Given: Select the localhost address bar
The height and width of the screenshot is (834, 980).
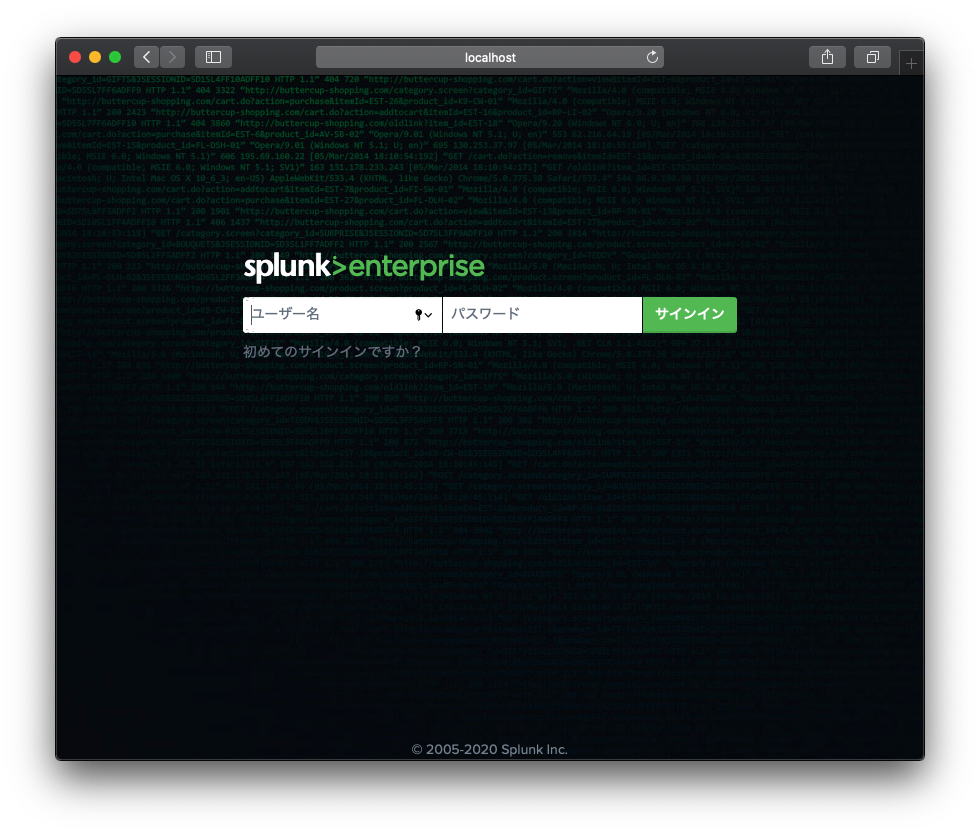Looking at the screenshot, I should click(489, 58).
